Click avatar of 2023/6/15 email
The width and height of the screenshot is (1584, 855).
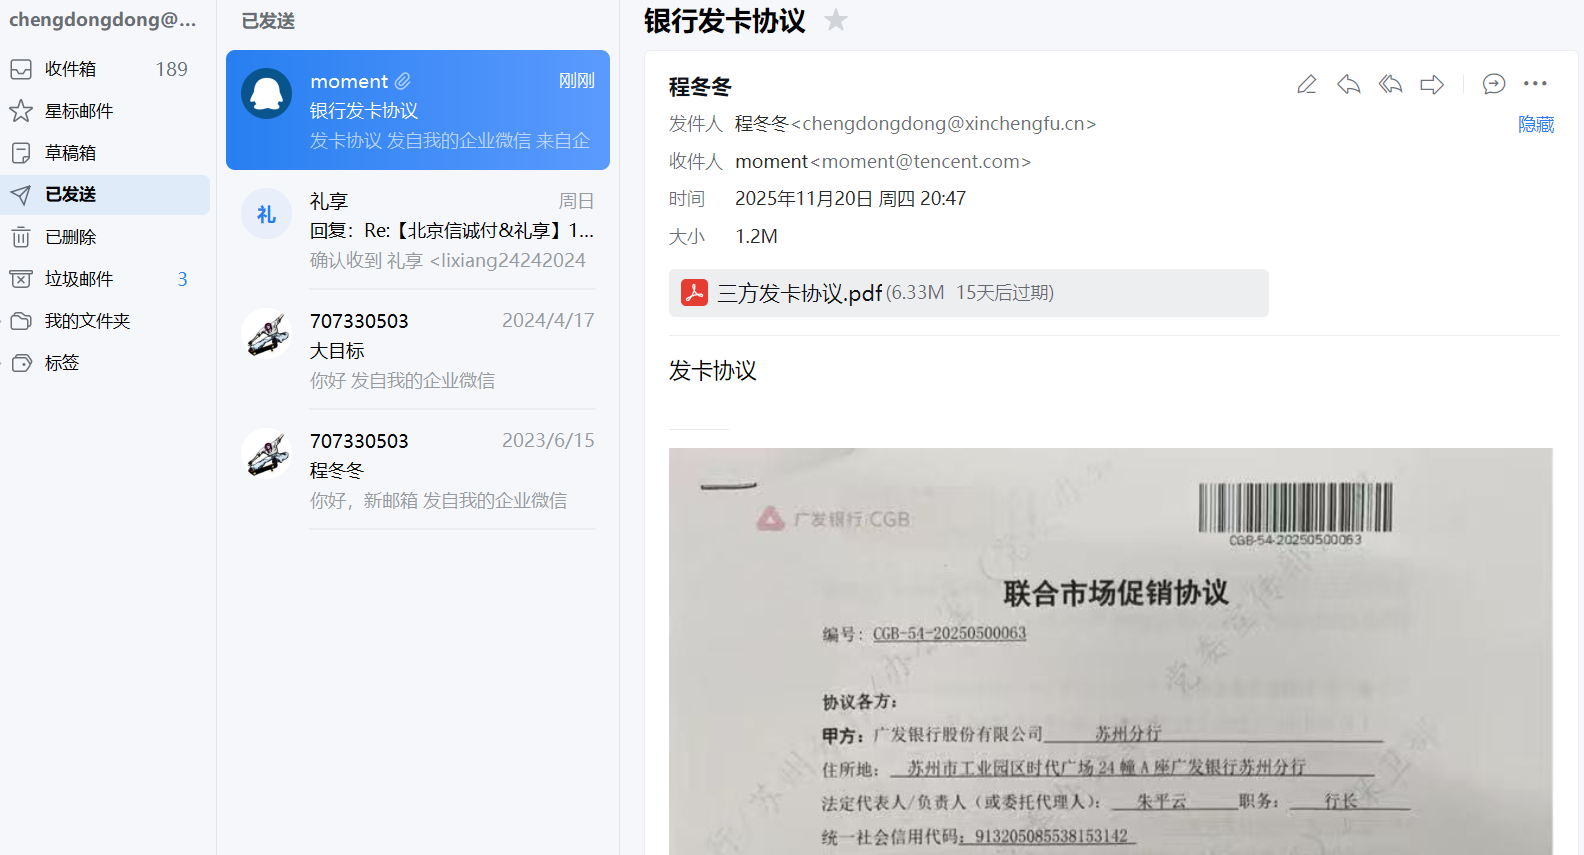[267, 454]
